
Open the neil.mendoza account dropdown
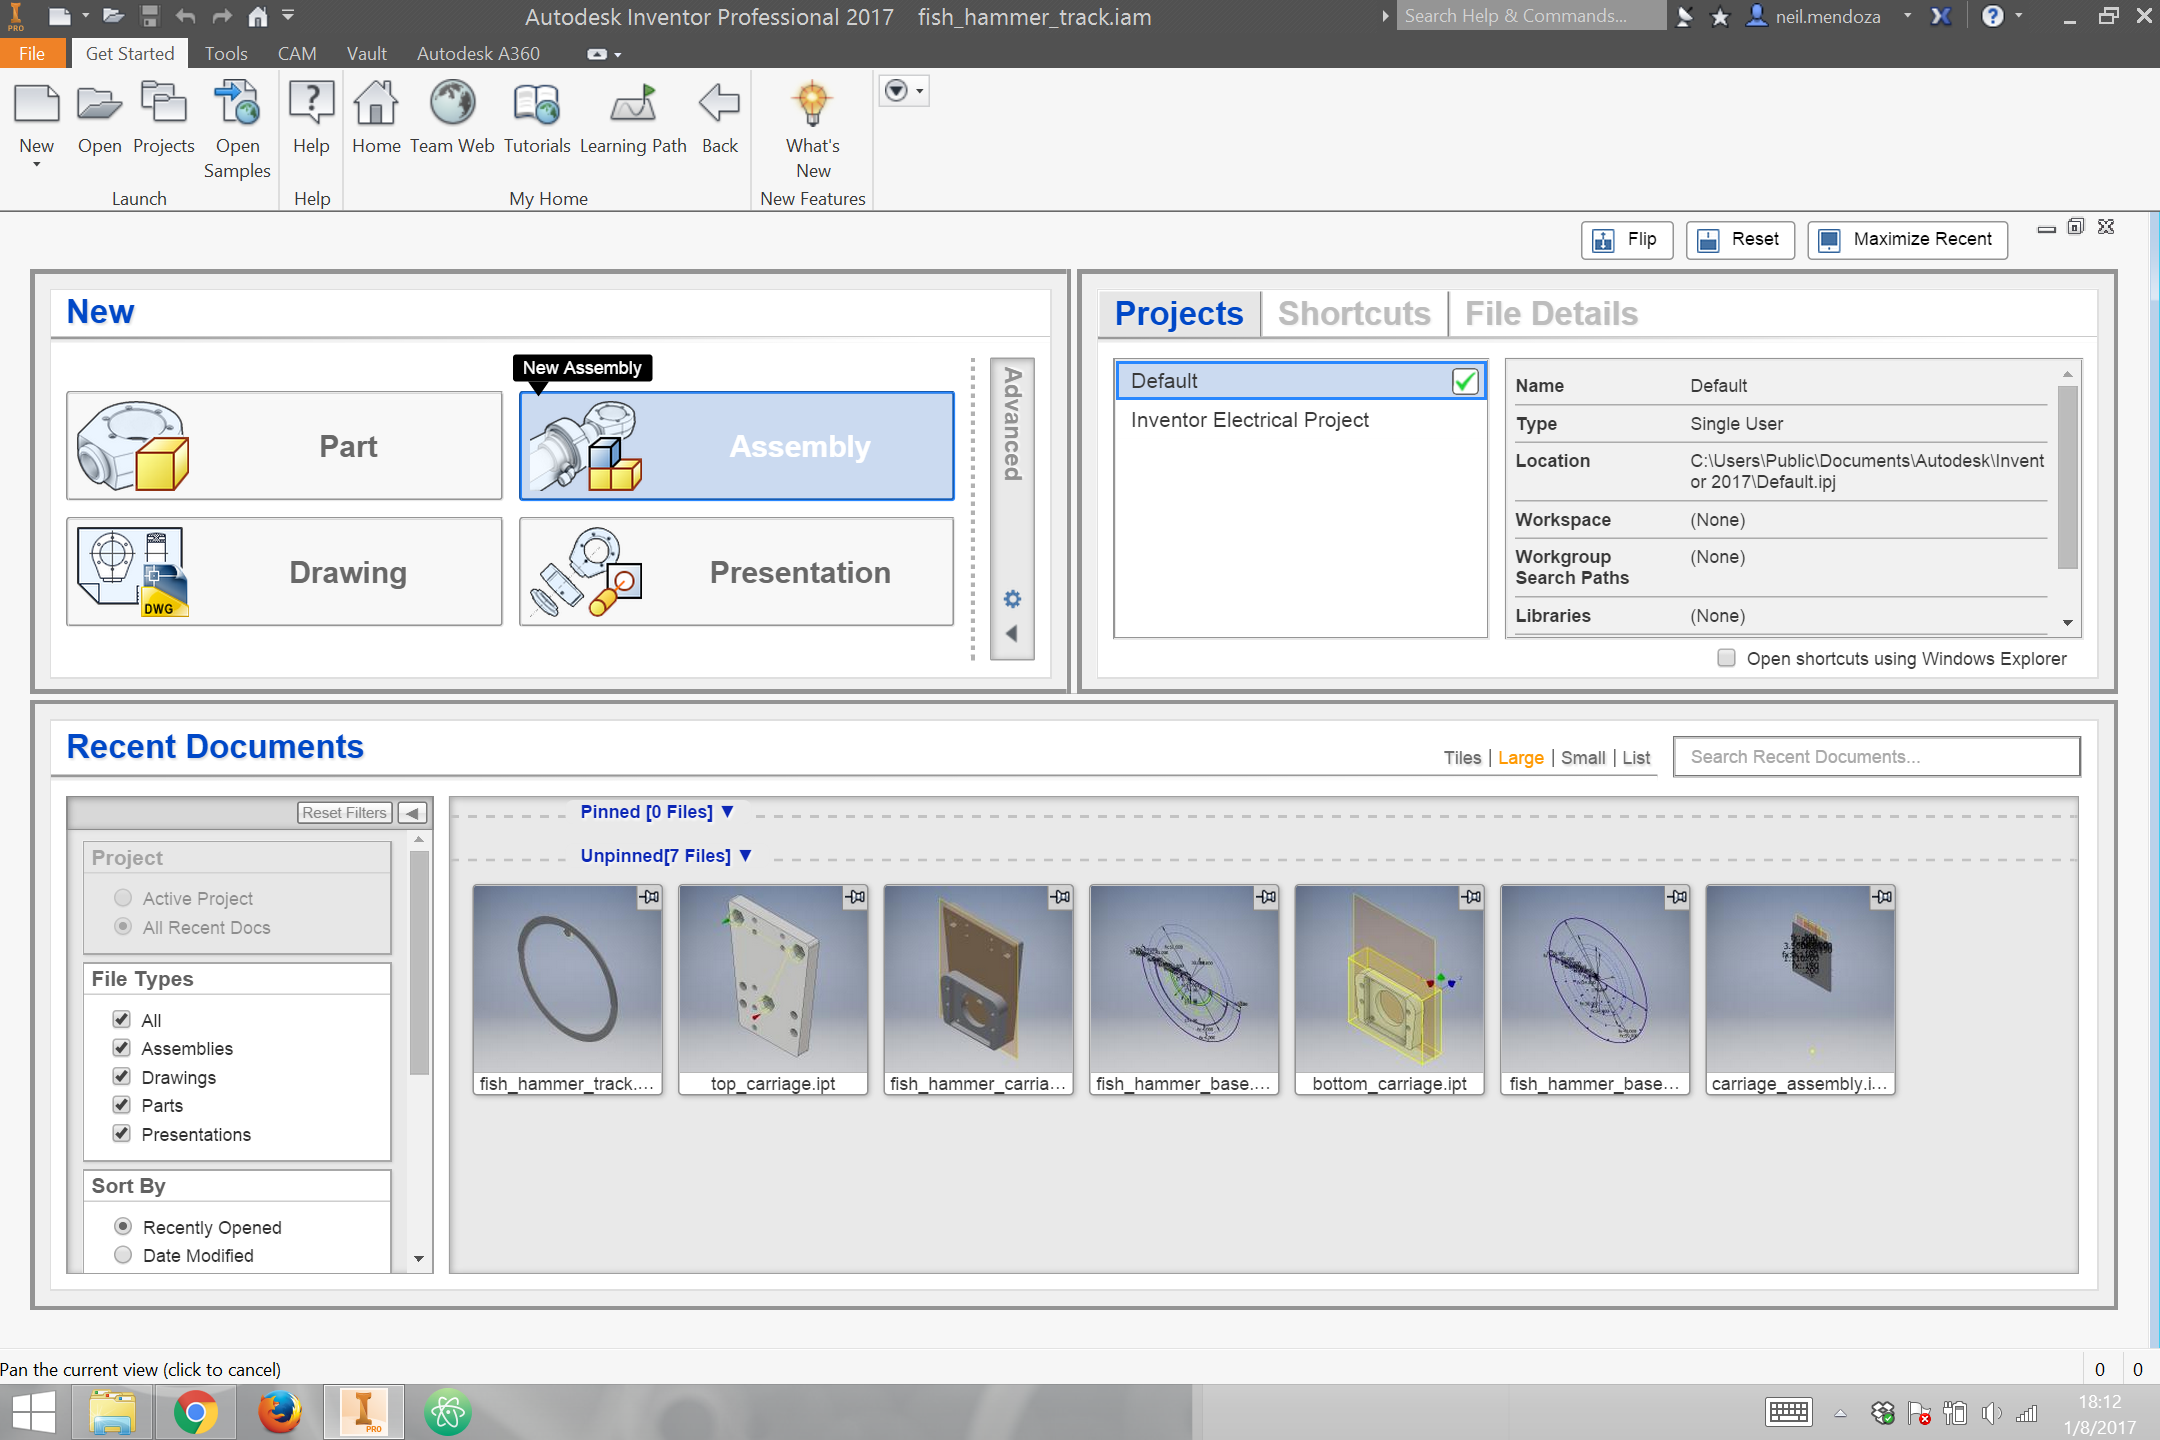1907,16
